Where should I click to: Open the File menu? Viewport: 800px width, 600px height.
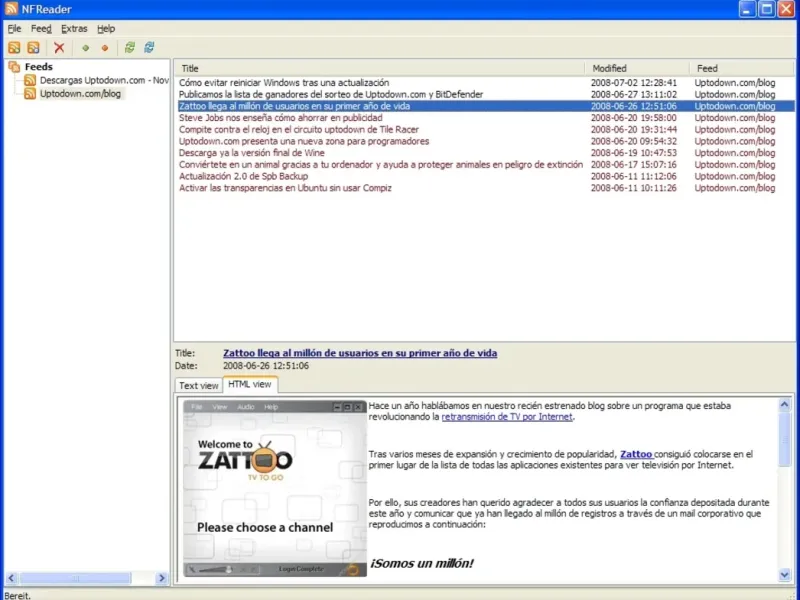click(x=14, y=29)
